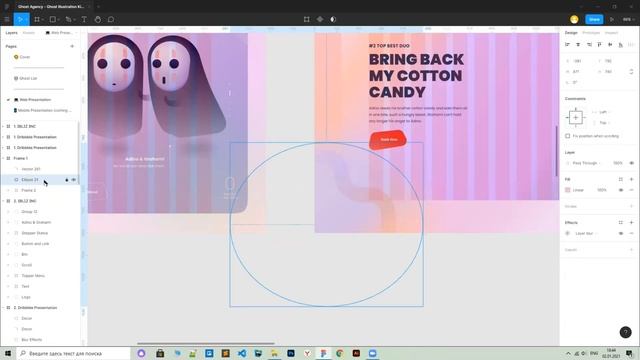Select the Ghost Agency file tab
Image resolution: width=640 pixels, height=360 pixels.
(x=51, y=7)
